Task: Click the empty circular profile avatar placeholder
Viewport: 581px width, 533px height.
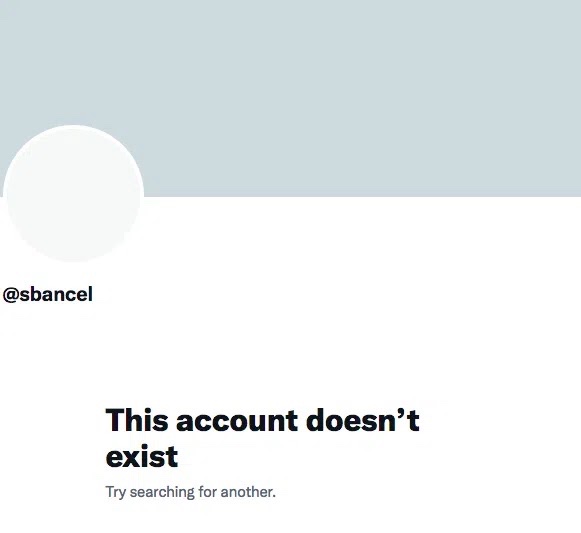Action: pyautogui.click(x=73, y=194)
